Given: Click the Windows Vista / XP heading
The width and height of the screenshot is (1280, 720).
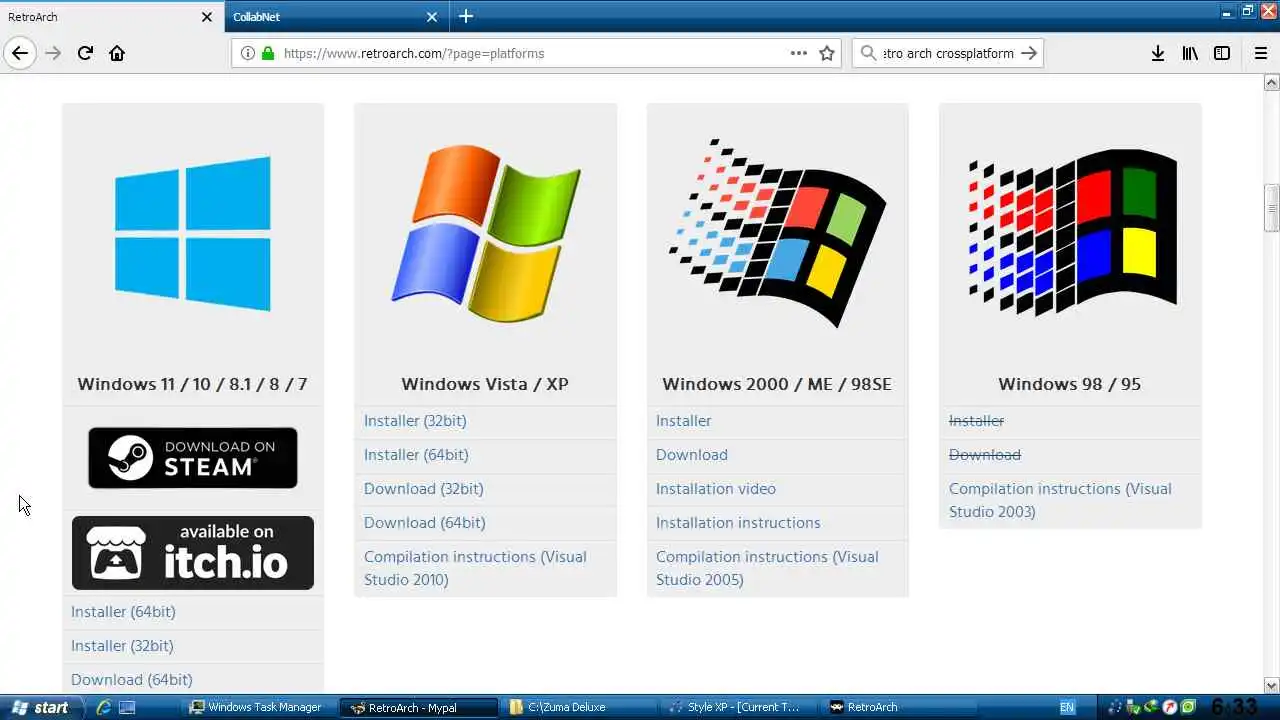Looking at the screenshot, I should pos(485,384).
